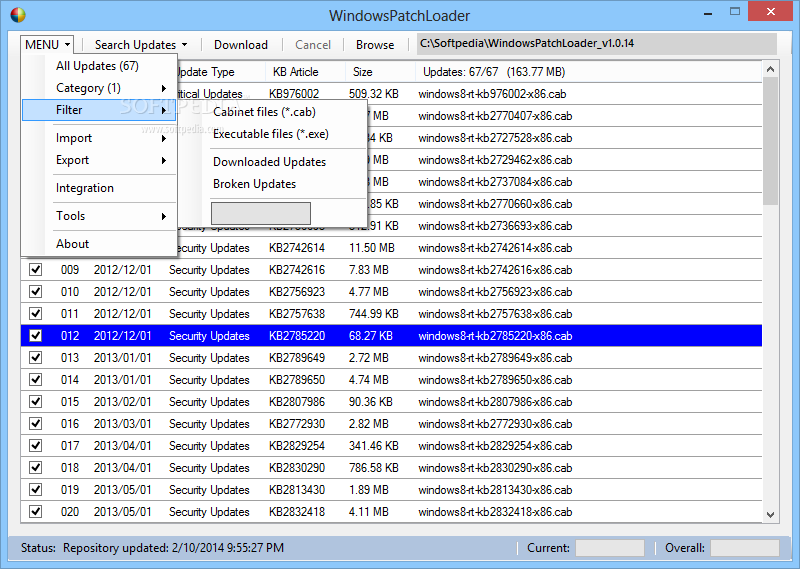This screenshot has height=569, width=800.
Task: Click file name windows8-rt-kb2785220-x86.cab
Action: 495,336
